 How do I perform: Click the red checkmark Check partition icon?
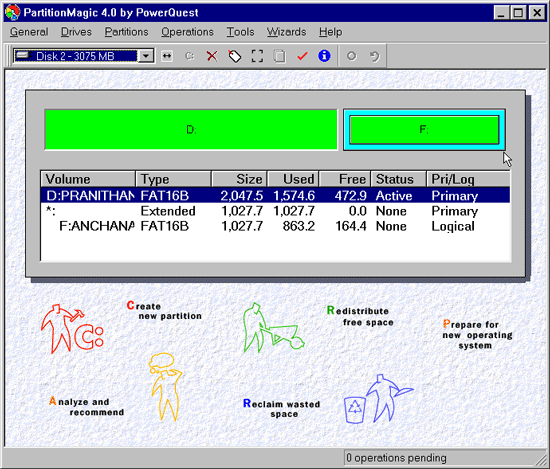pos(302,56)
